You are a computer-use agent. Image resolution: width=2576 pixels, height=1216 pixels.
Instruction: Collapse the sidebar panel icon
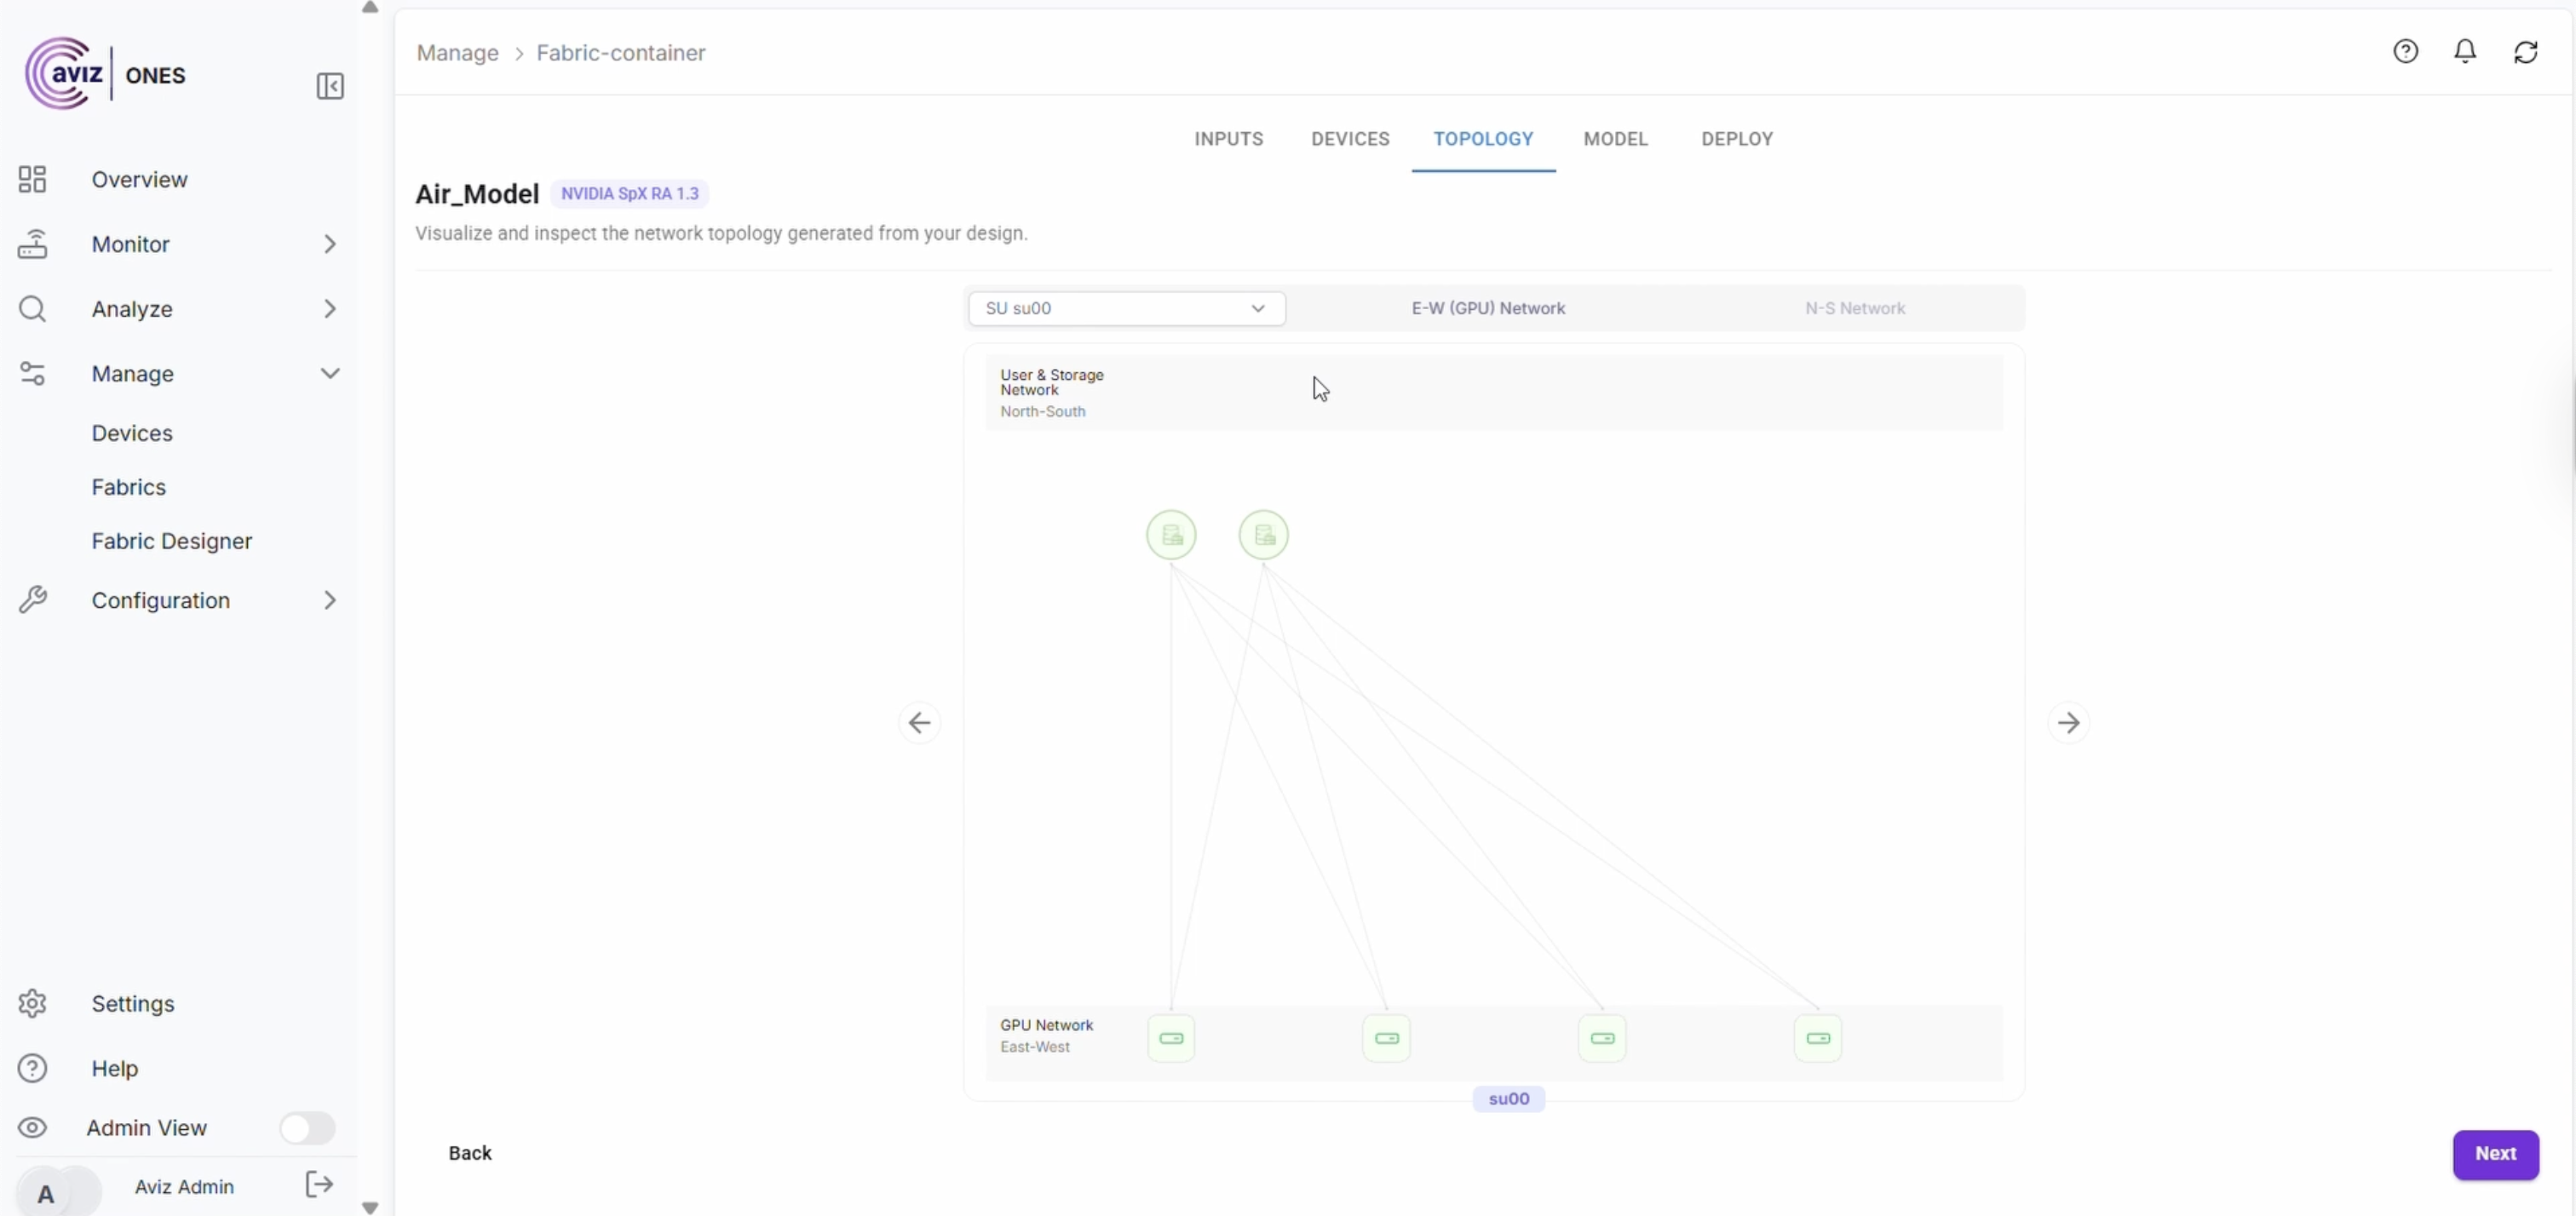pyautogui.click(x=330, y=86)
